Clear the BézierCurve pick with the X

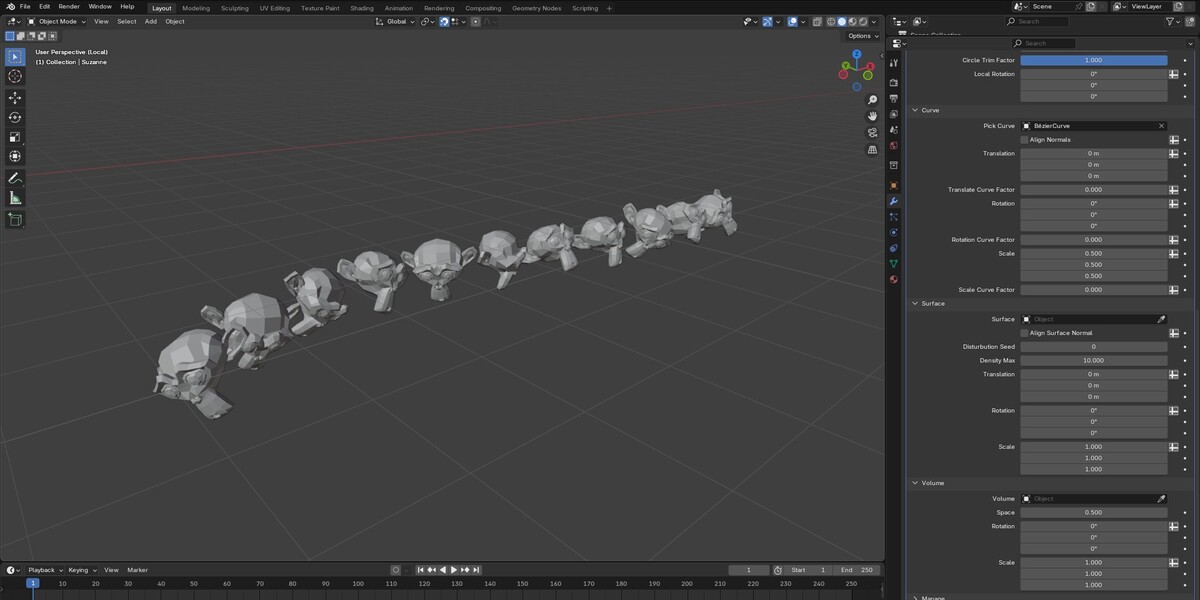[1161, 126]
